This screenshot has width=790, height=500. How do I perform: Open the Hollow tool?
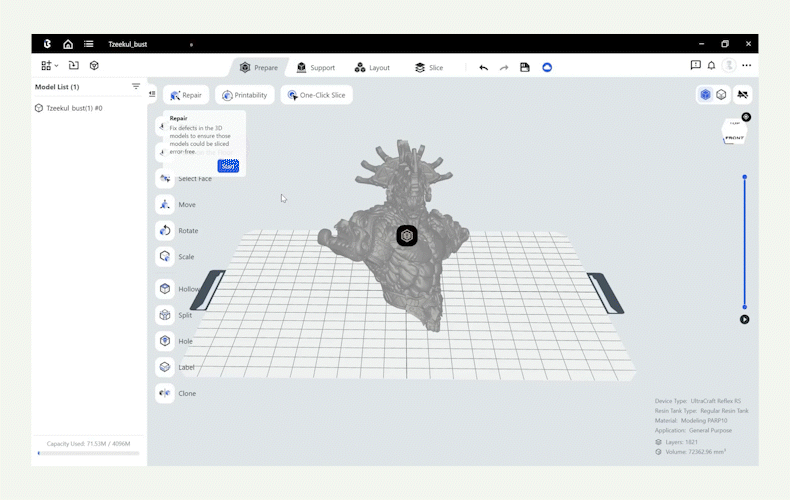point(165,289)
